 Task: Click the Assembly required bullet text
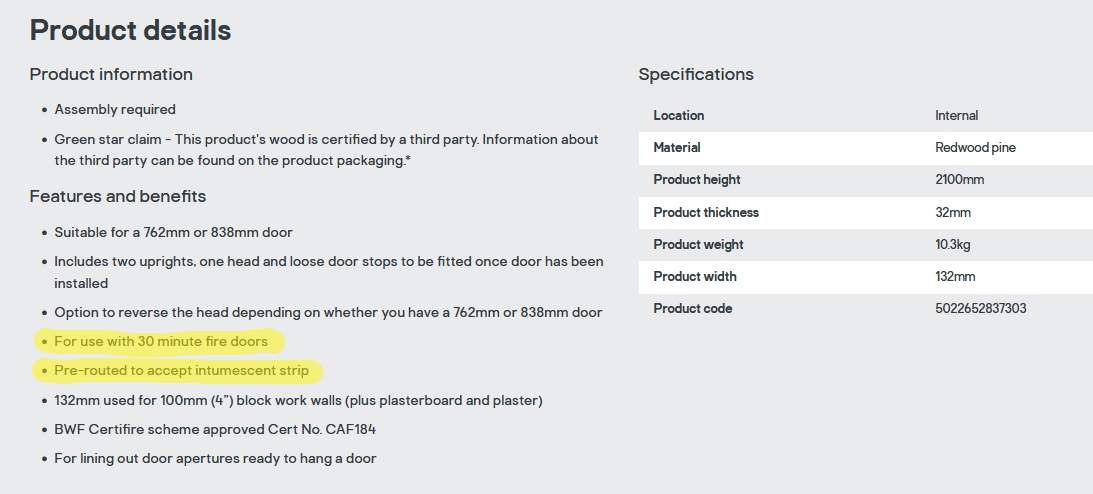(x=115, y=109)
